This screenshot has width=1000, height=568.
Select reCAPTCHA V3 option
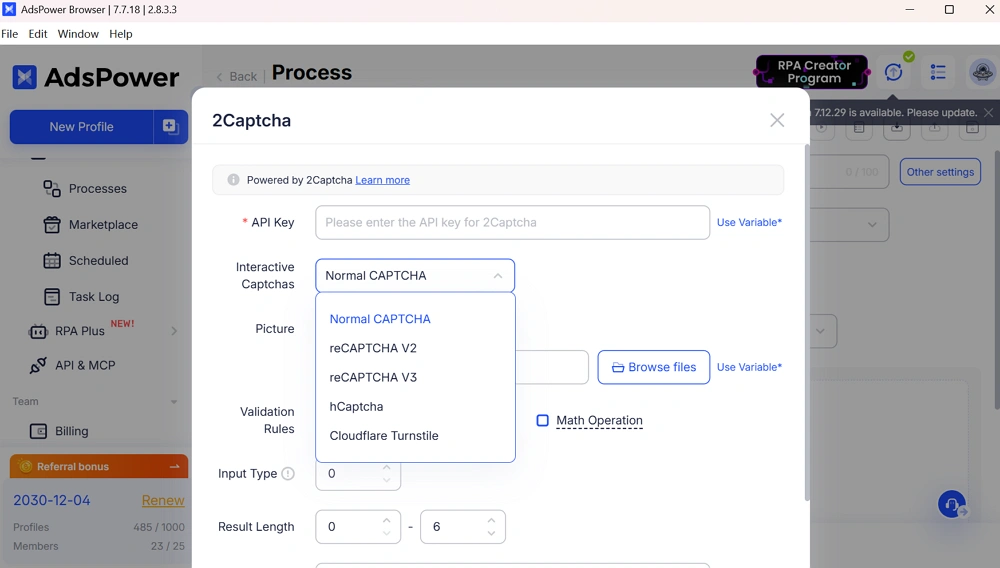(x=373, y=377)
